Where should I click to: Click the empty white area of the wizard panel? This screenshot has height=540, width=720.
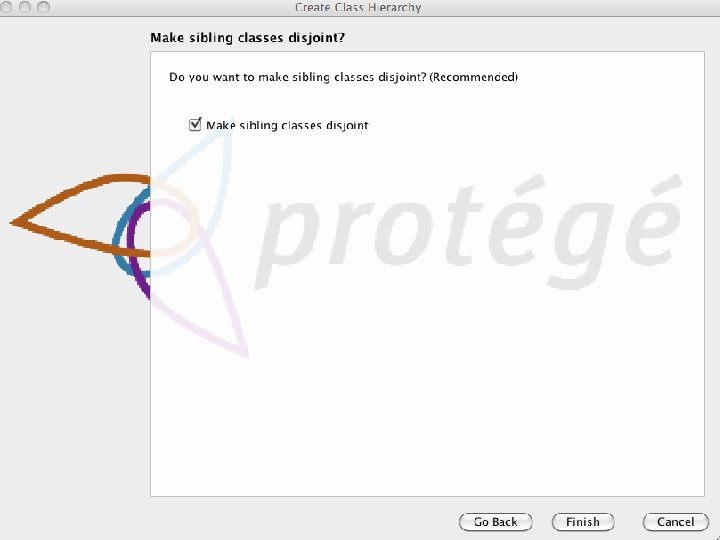tap(427, 404)
